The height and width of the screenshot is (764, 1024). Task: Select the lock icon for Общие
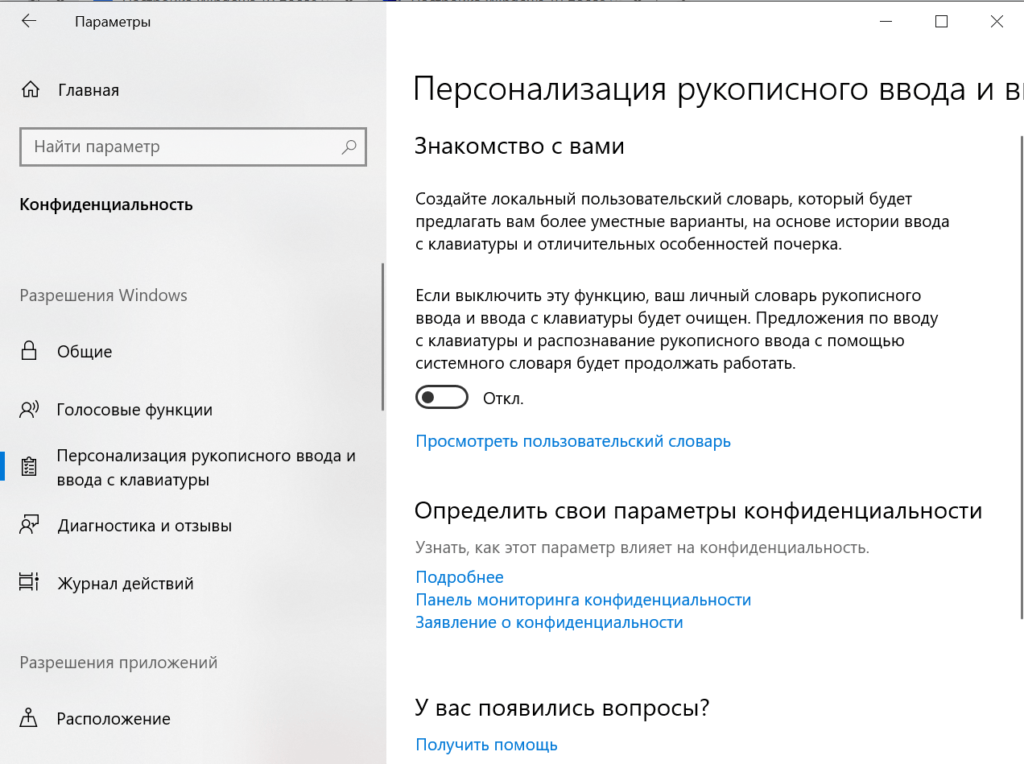click(29, 351)
